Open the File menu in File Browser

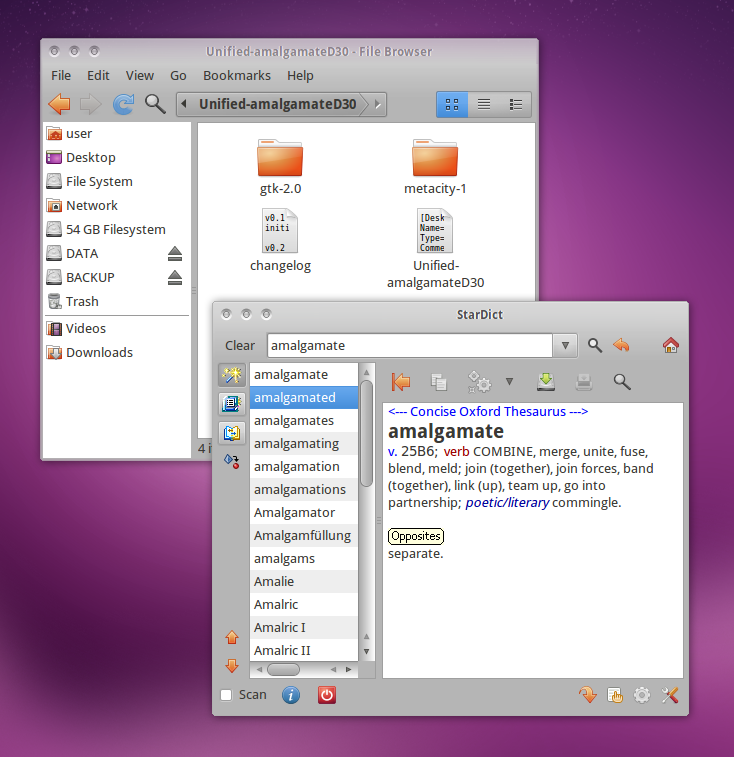click(61, 76)
